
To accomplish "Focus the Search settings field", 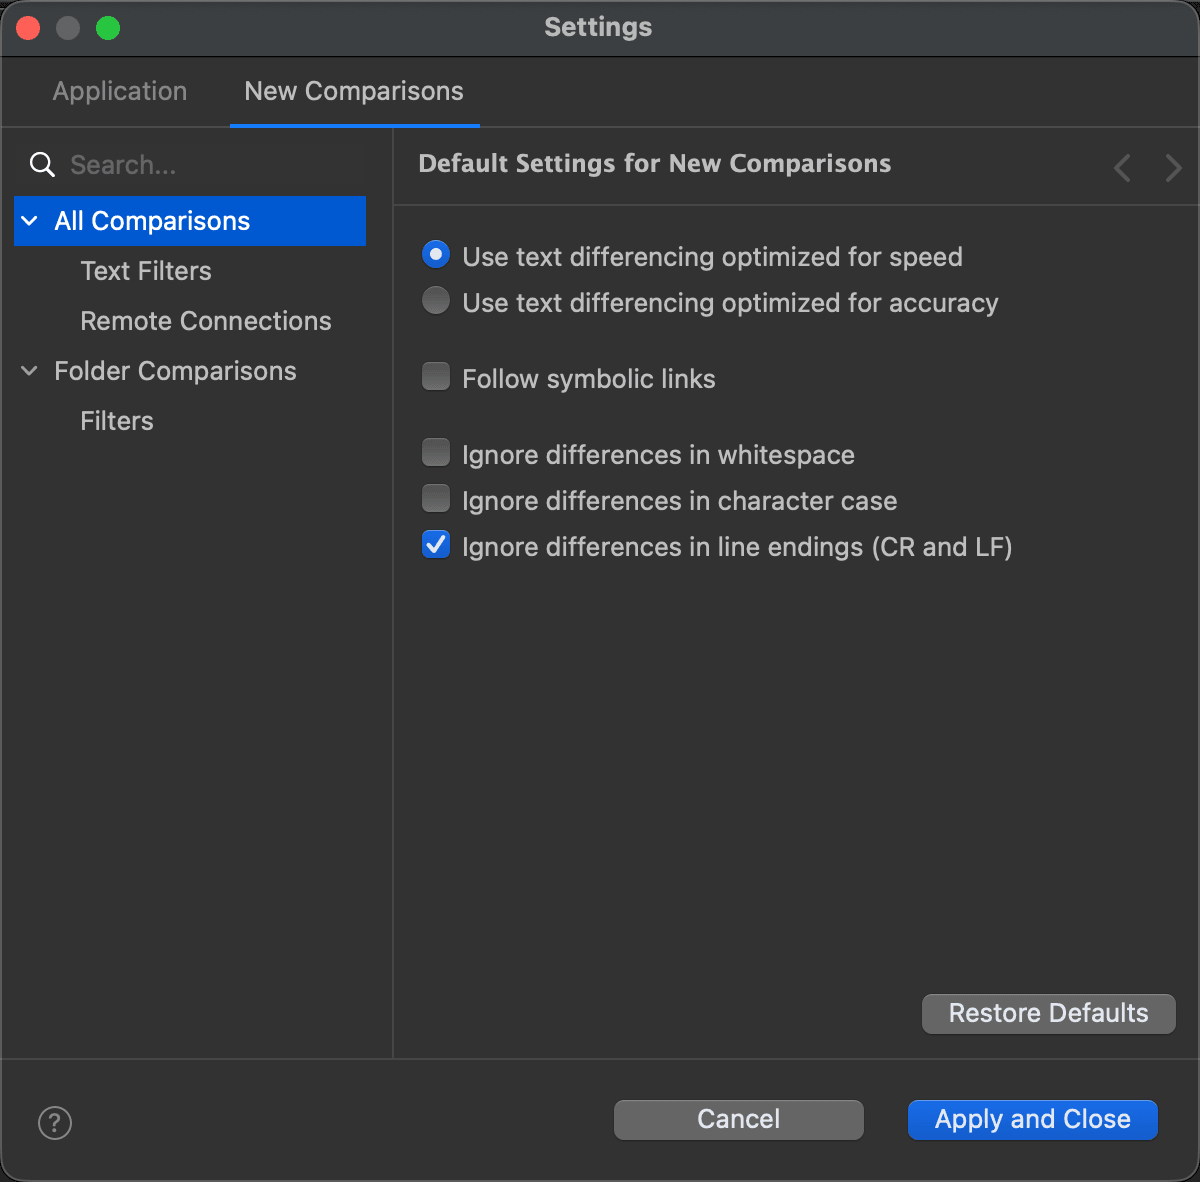I will click(215, 165).
